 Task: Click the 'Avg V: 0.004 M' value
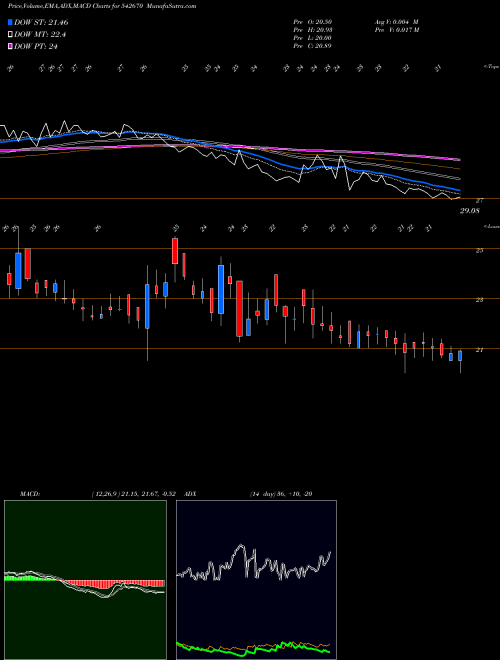(x=396, y=22)
